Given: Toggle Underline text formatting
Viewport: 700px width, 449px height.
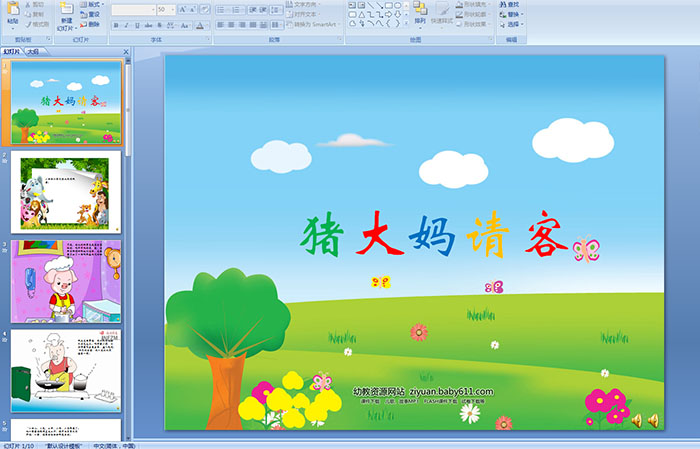Looking at the screenshot, I should coord(139,24).
